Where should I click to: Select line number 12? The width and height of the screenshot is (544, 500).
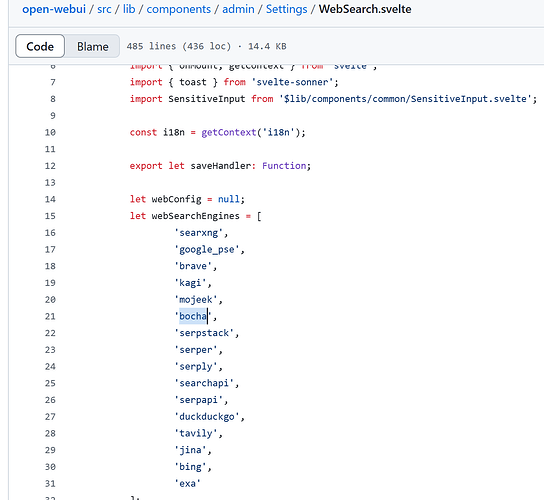pos(50,166)
